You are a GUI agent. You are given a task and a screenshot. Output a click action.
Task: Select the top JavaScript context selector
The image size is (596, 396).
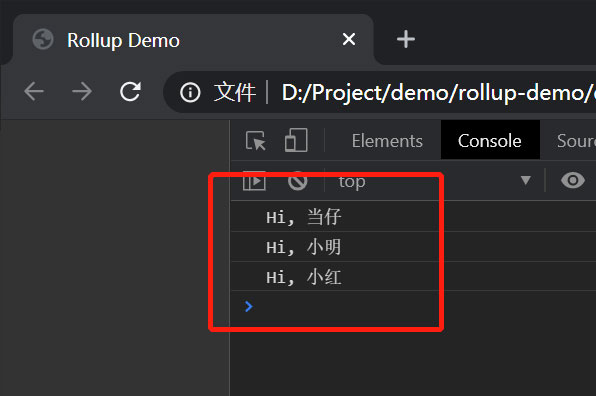coord(434,181)
